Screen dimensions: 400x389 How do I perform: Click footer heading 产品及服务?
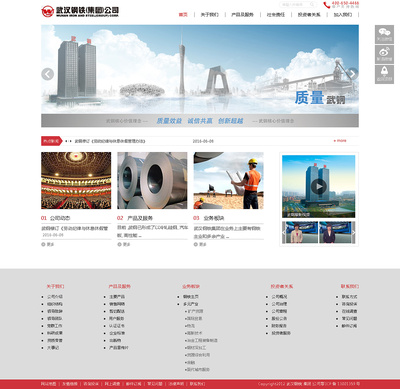(119, 286)
